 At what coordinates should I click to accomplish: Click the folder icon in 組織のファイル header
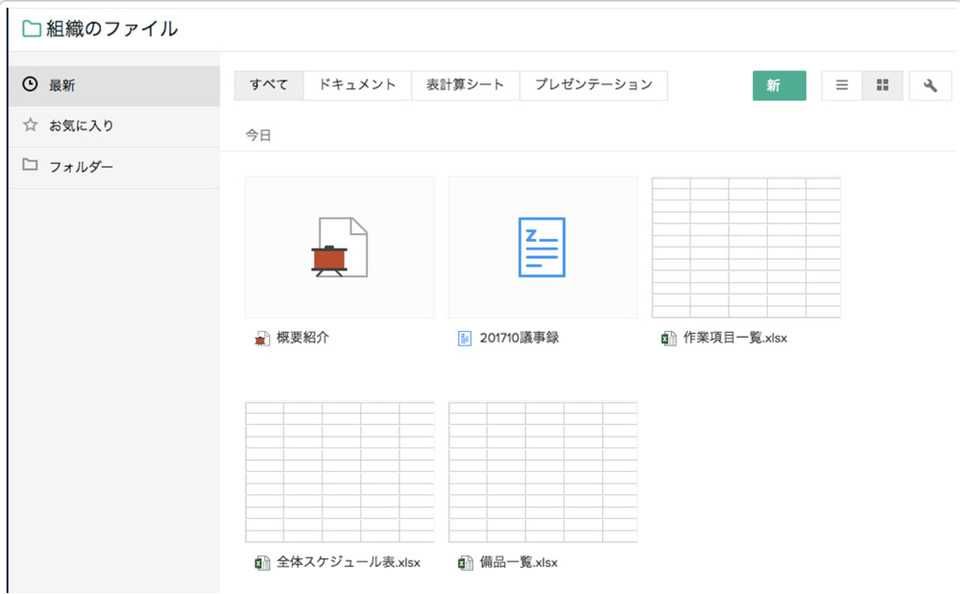click(x=27, y=29)
